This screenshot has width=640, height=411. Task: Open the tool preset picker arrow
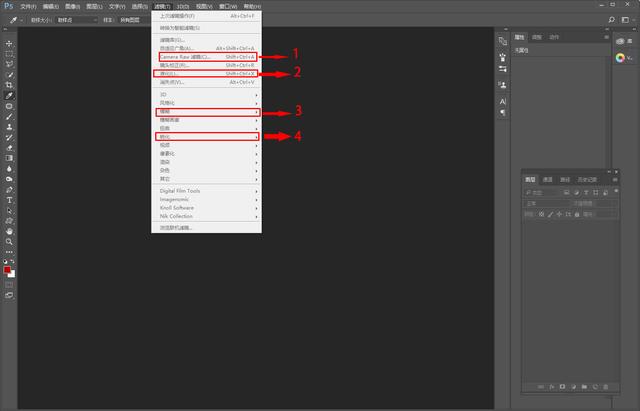(21, 20)
